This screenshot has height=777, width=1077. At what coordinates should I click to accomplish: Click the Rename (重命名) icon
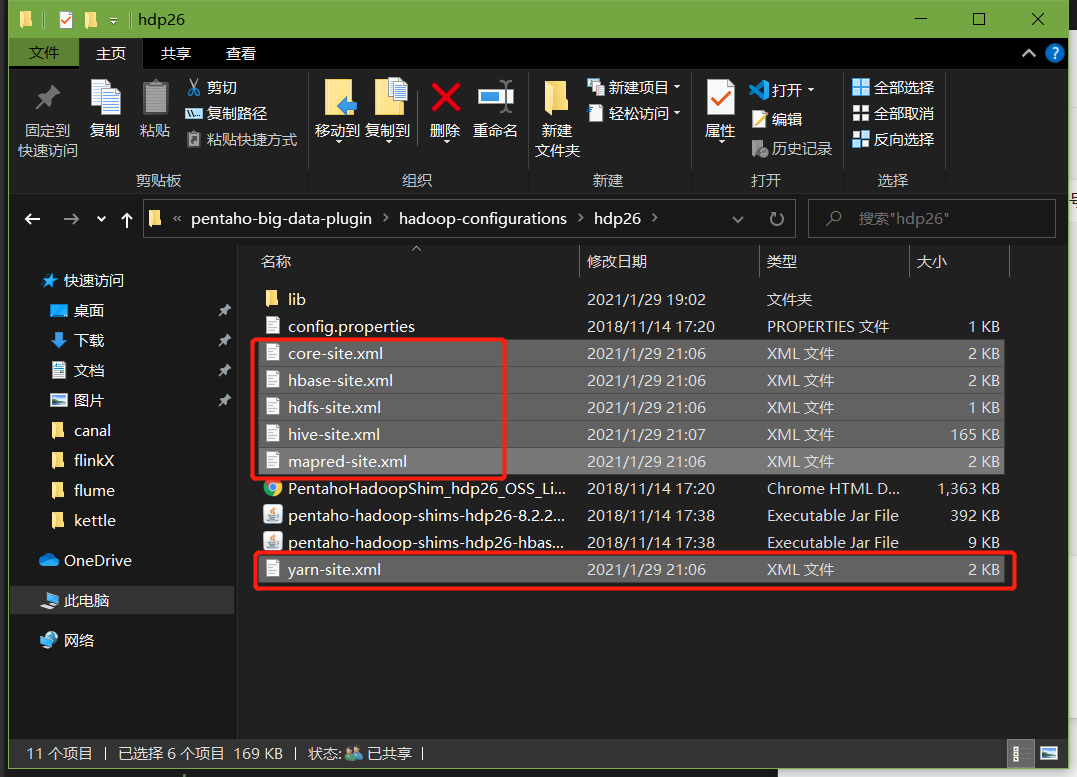coord(495,98)
